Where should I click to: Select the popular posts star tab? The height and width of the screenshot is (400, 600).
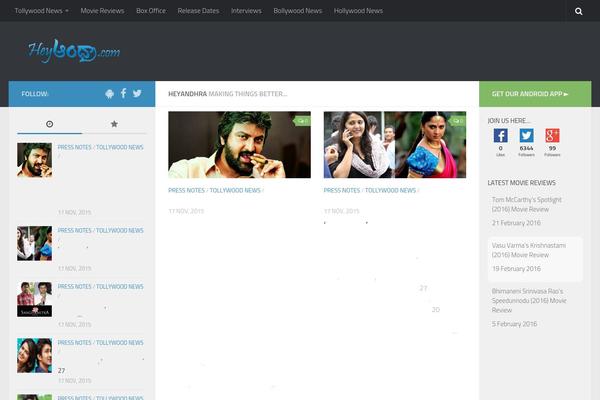(114, 124)
